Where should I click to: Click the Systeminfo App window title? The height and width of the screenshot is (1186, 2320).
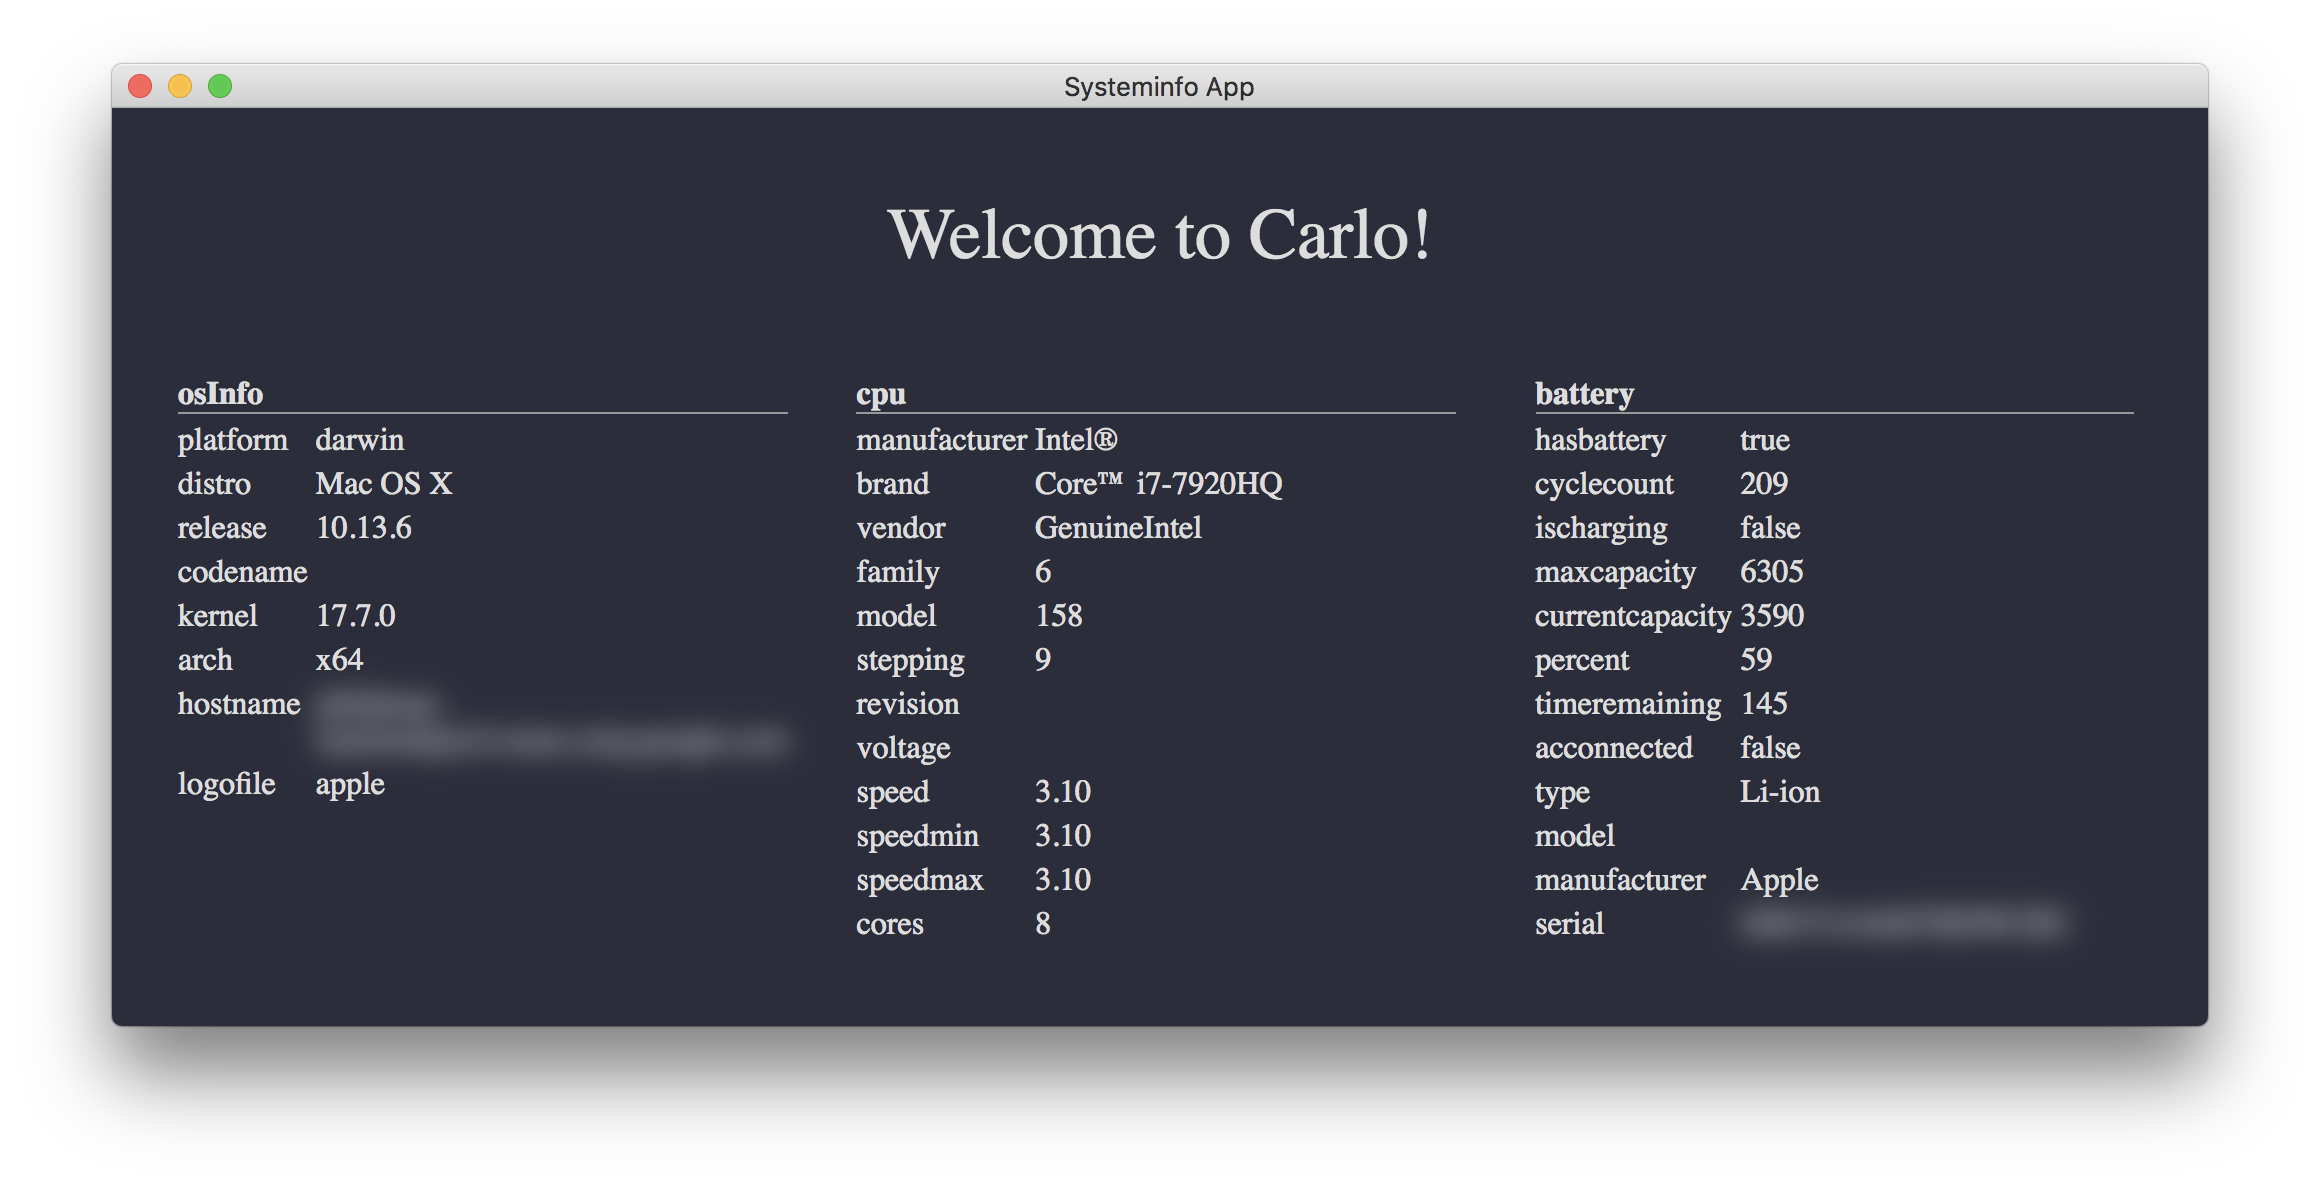pos(1158,87)
